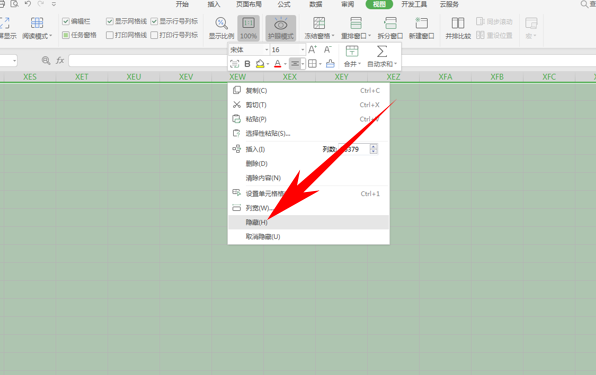The height and width of the screenshot is (375, 596).
Task: Toggle the 编辑栏 checkbox
Action: point(66,21)
